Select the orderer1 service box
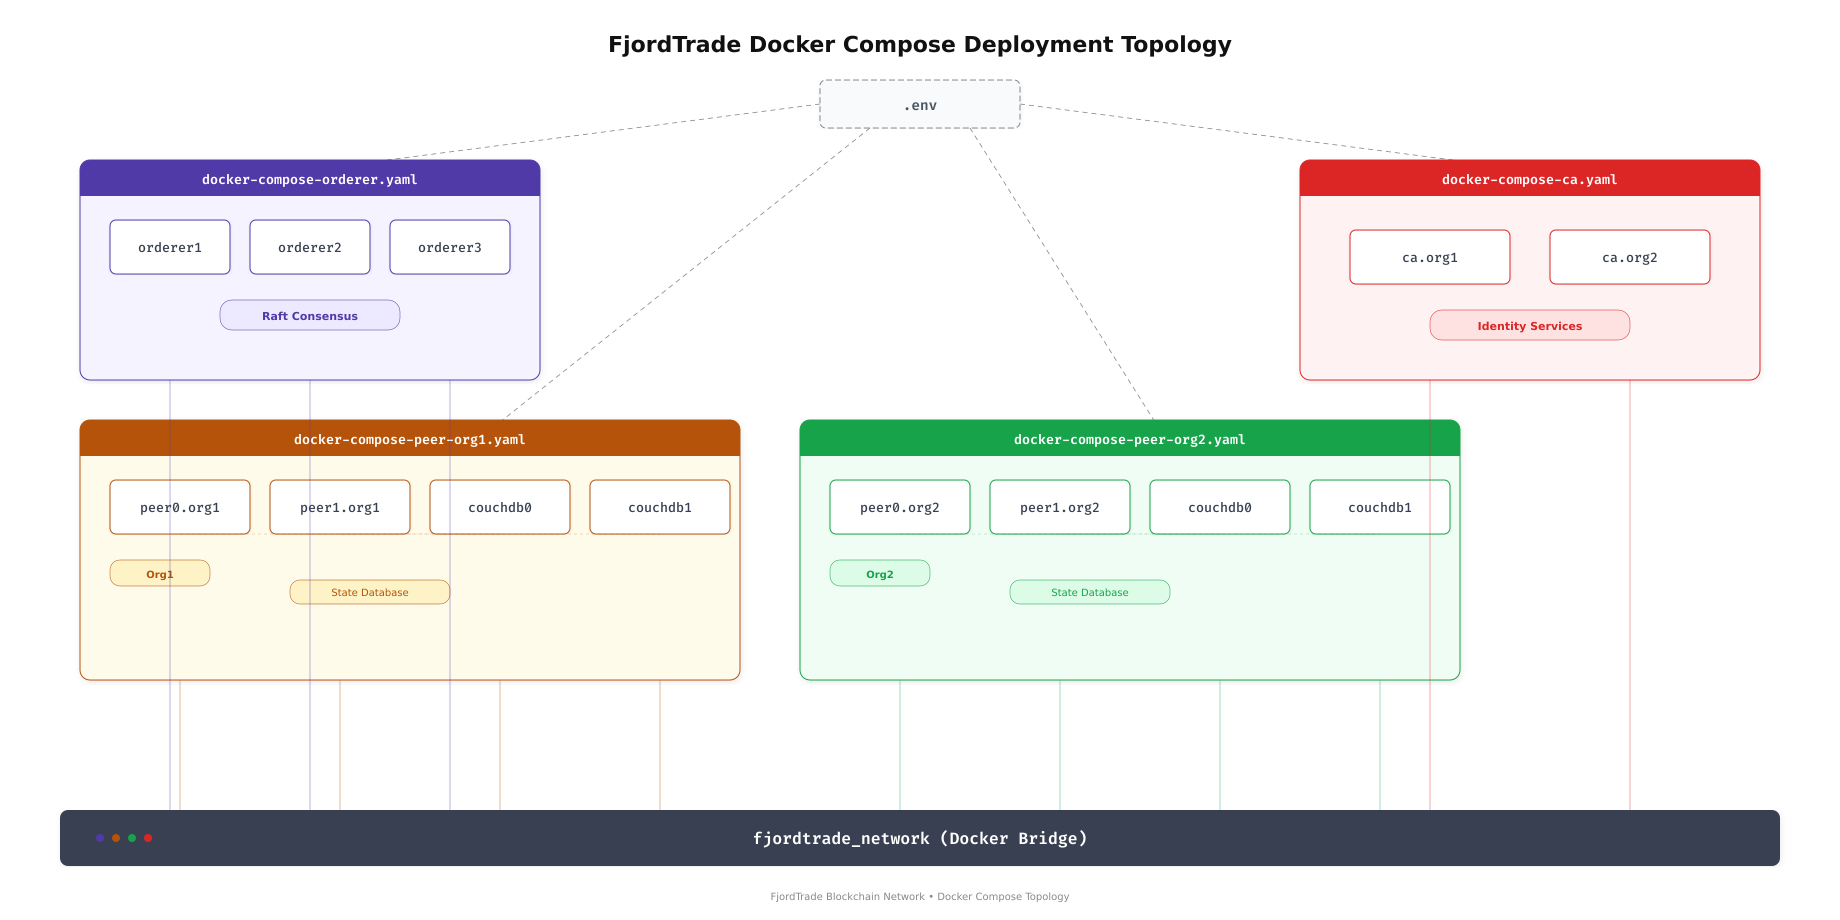The image size is (1840, 920). click(169, 246)
